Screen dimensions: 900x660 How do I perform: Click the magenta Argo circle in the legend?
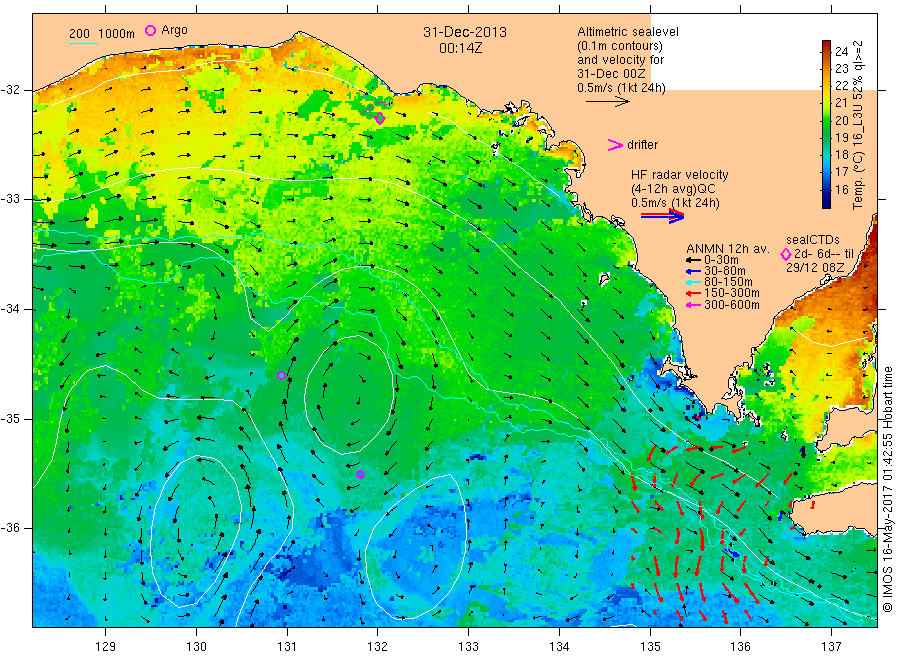click(150, 30)
